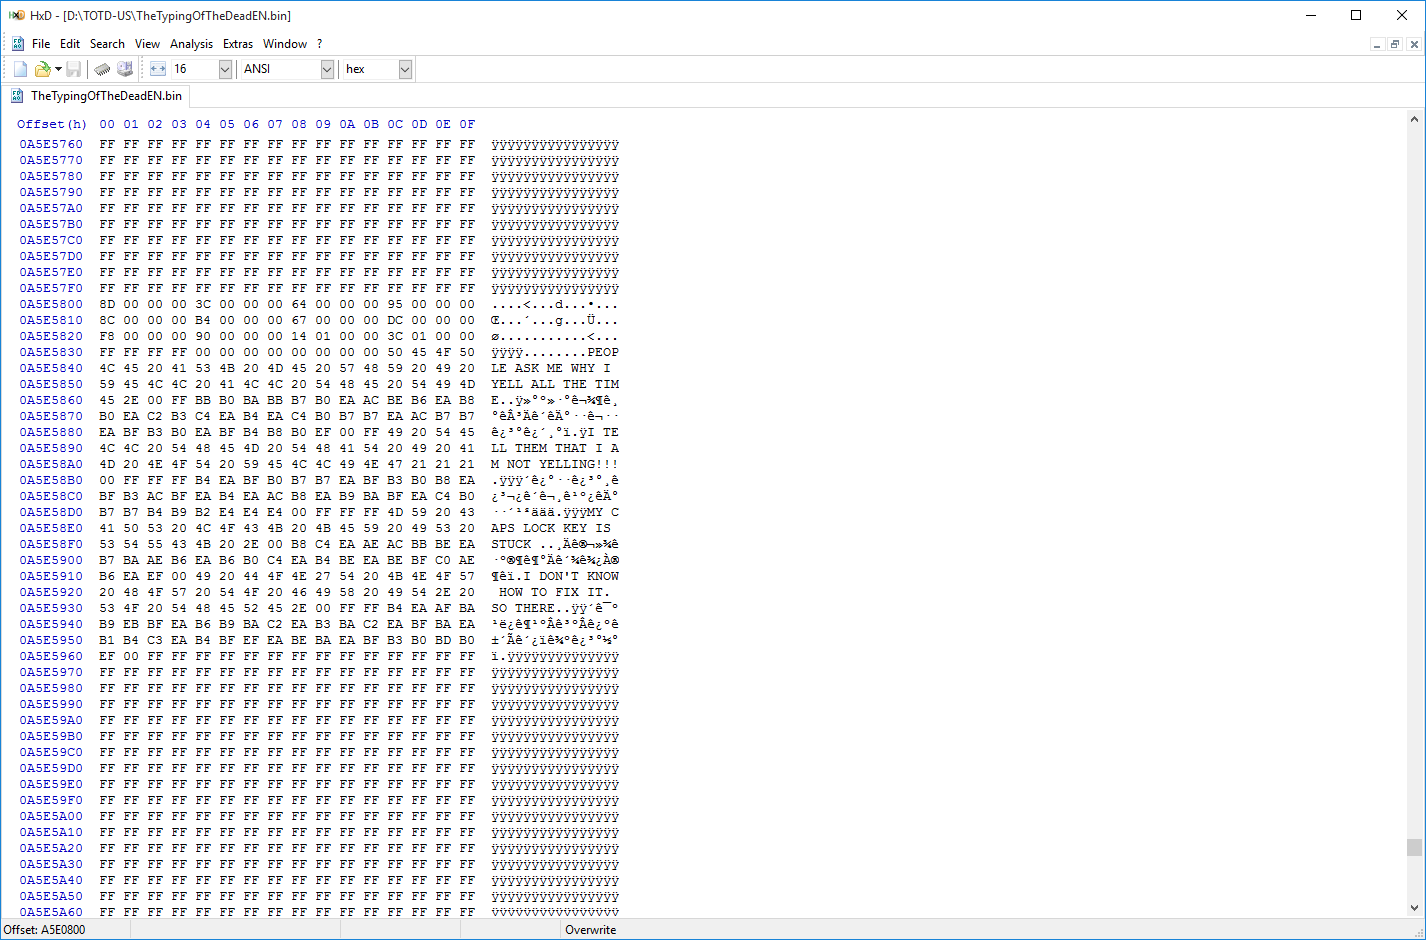Screen dimensions: 1426x940
Task: Click the Offset: A5E0800 status field
Action: 45,930
